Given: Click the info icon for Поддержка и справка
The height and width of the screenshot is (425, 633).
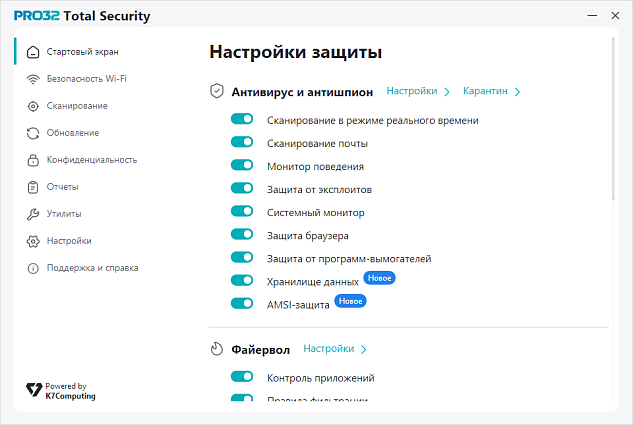Looking at the screenshot, I should click(33, 268).
